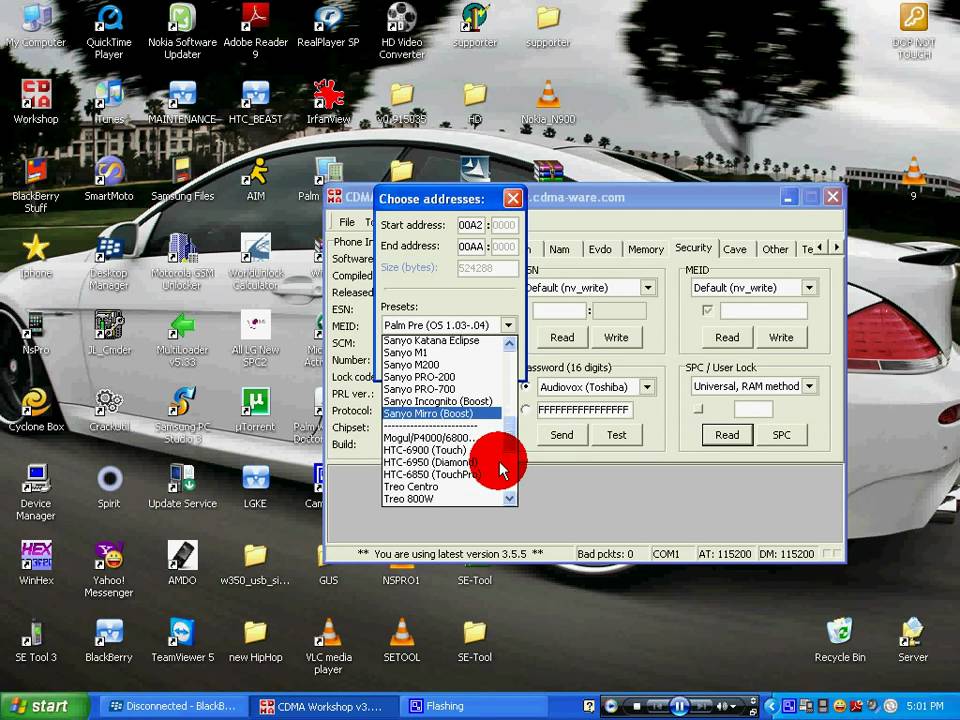
Task: Open Adobe Reader 9 shortcut
Action: pos(255,31)
